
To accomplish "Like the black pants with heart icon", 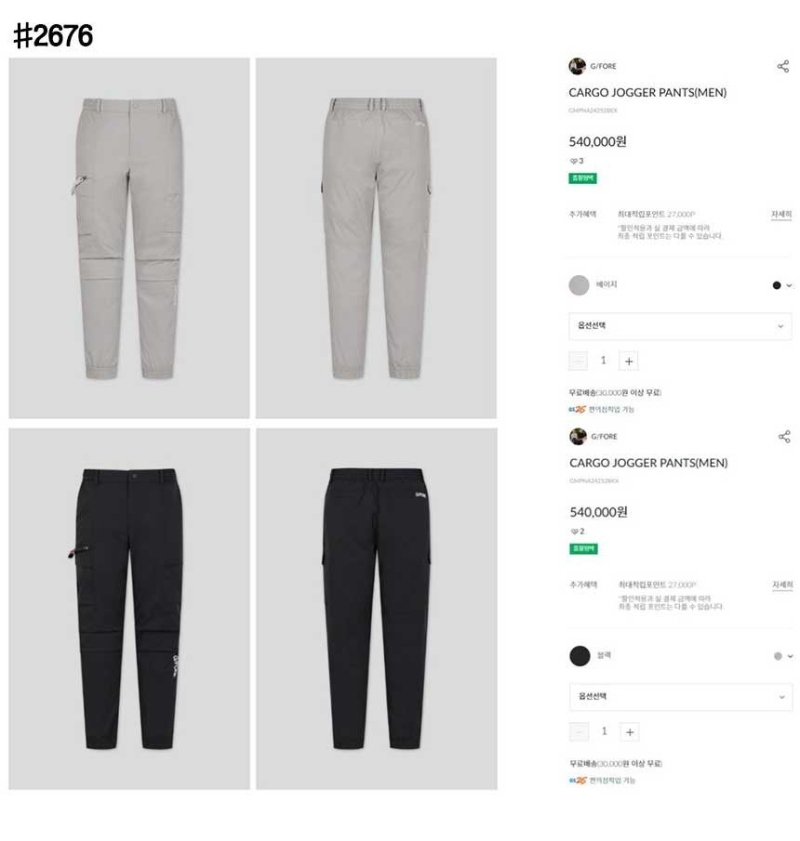I will tap(574, 532).
